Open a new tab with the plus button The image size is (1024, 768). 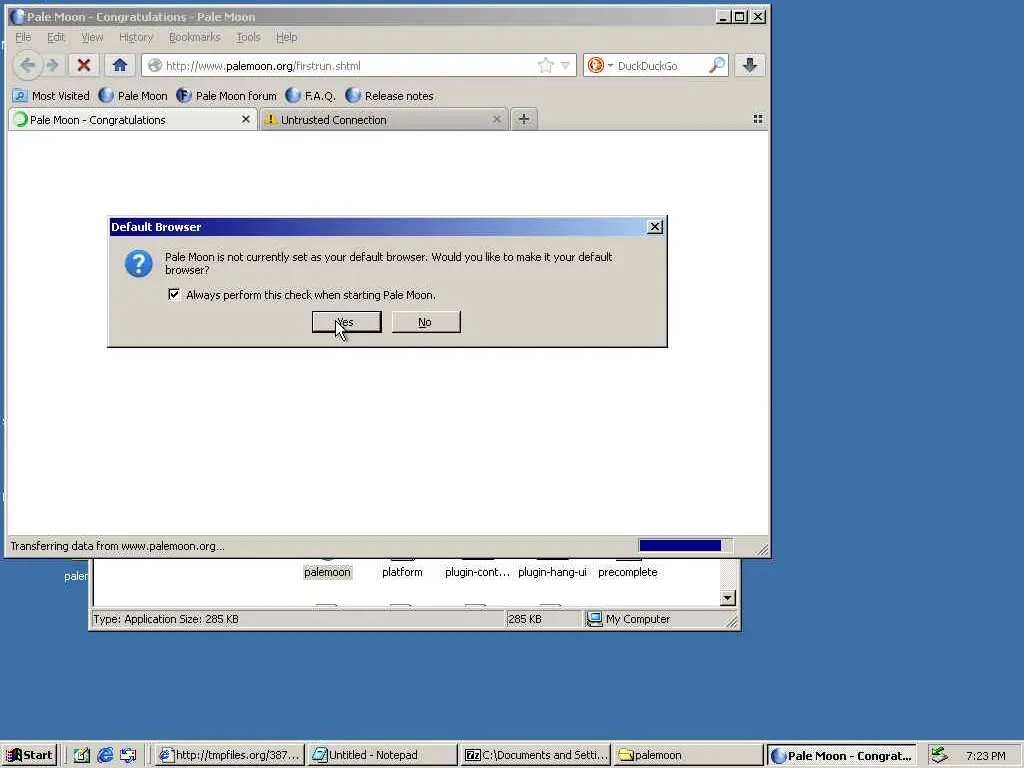tap(524, 119)
